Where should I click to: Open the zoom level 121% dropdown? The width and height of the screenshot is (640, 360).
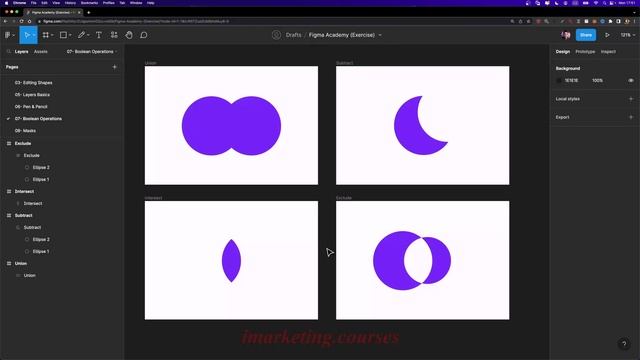(628, 35)
